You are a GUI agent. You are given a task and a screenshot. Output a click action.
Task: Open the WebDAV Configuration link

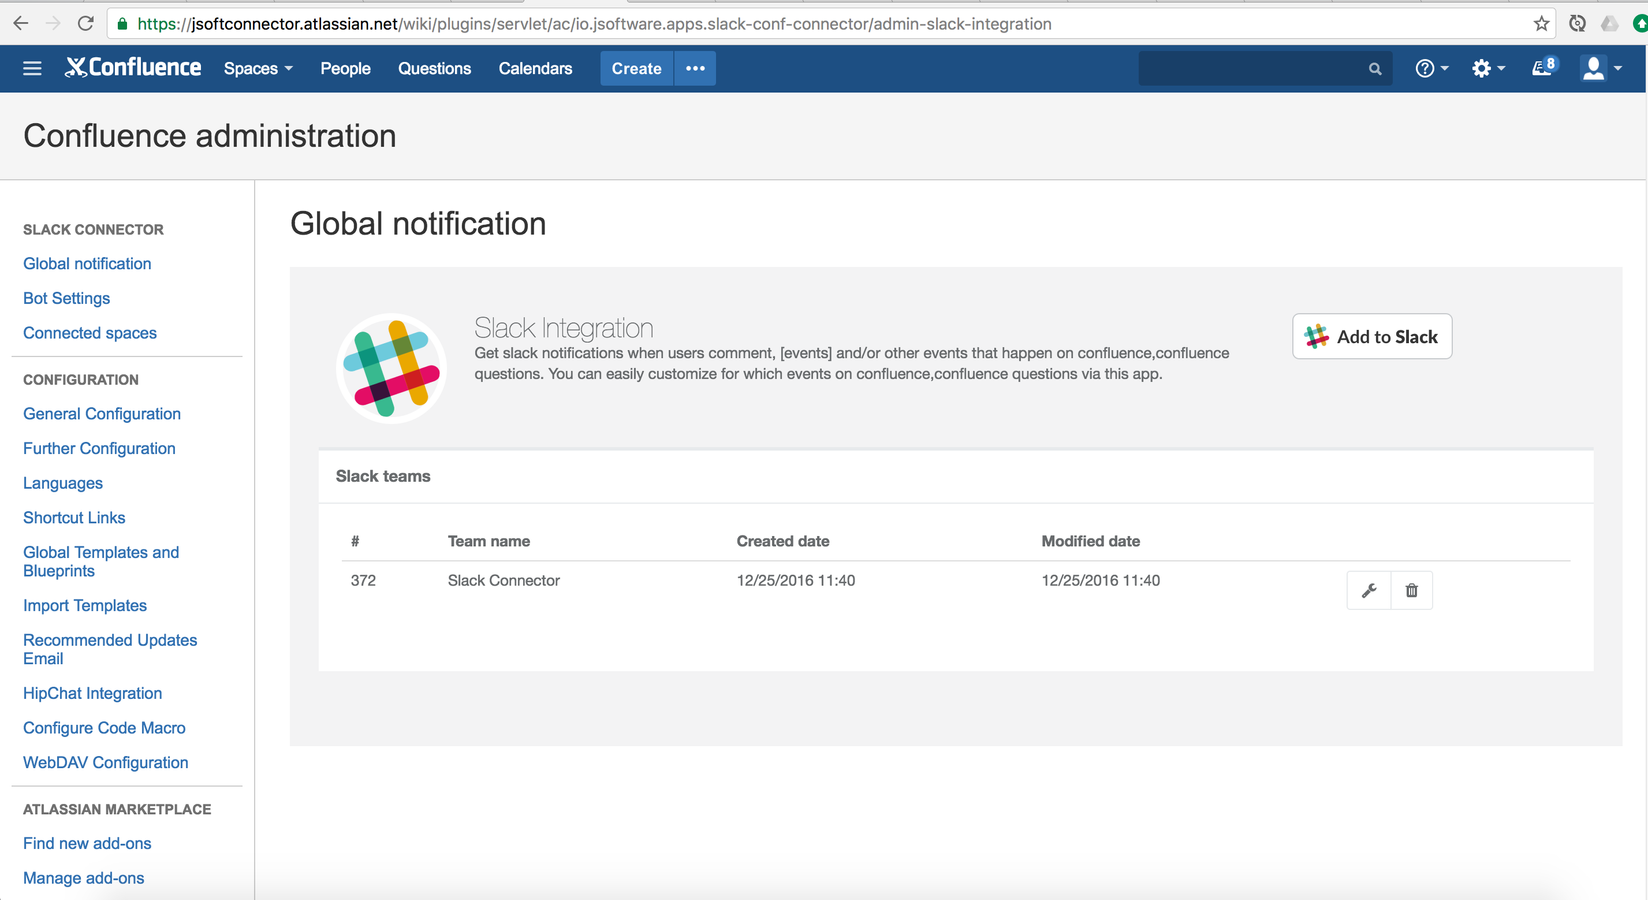coord(105,762)
